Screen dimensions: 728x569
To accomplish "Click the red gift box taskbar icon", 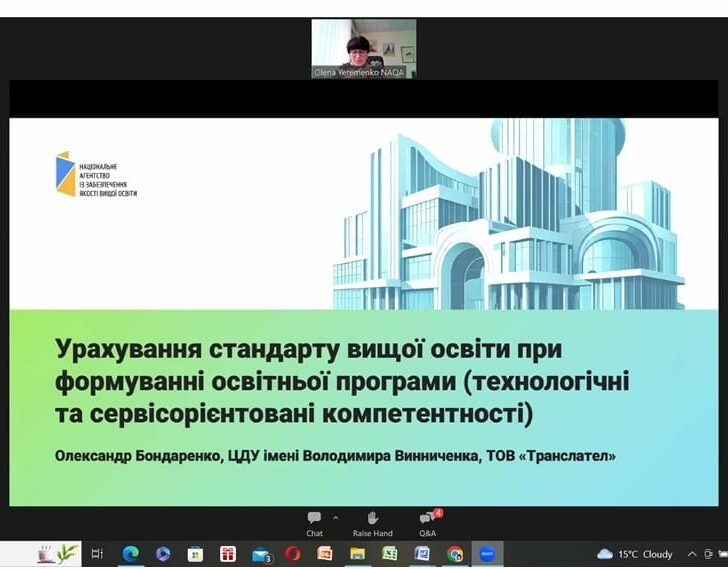I will coord(228,554).
